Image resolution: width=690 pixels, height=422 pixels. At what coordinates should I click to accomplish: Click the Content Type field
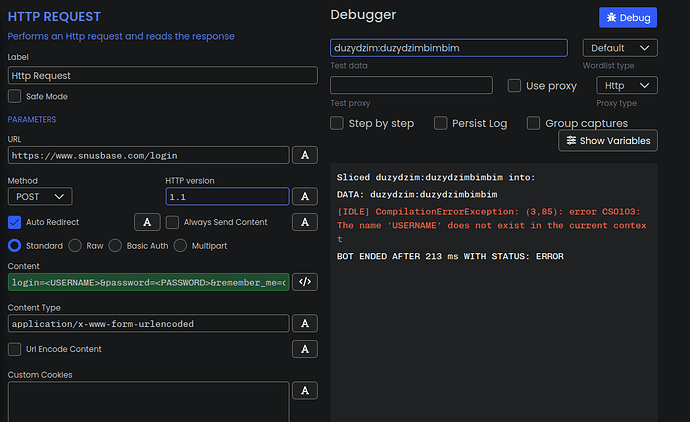(x=148, y=323)
